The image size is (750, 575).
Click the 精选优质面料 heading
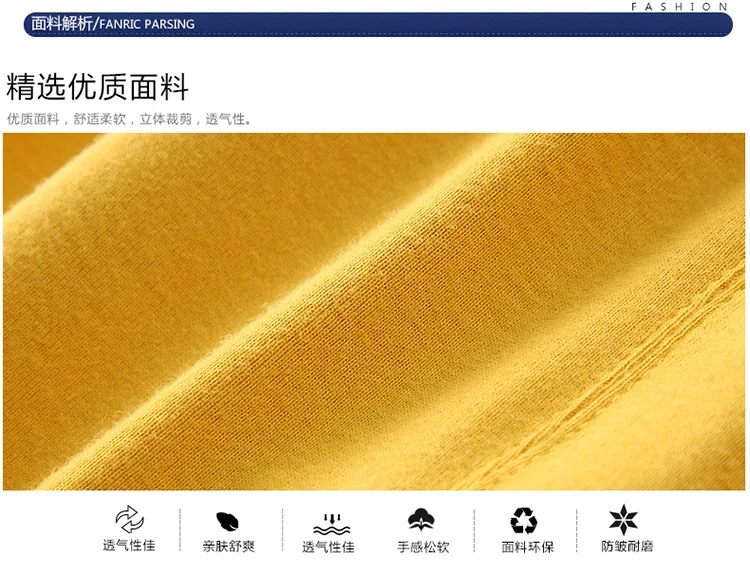[x=97, y=87]
